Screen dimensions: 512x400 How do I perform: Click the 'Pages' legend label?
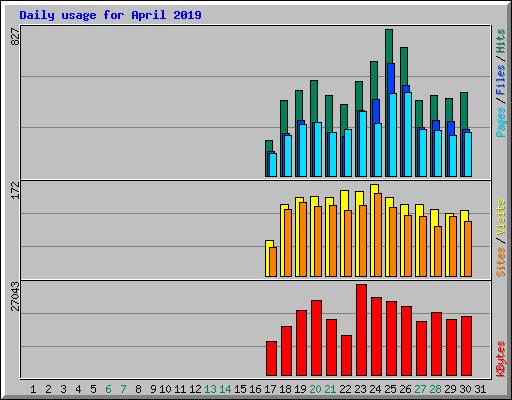501,122
